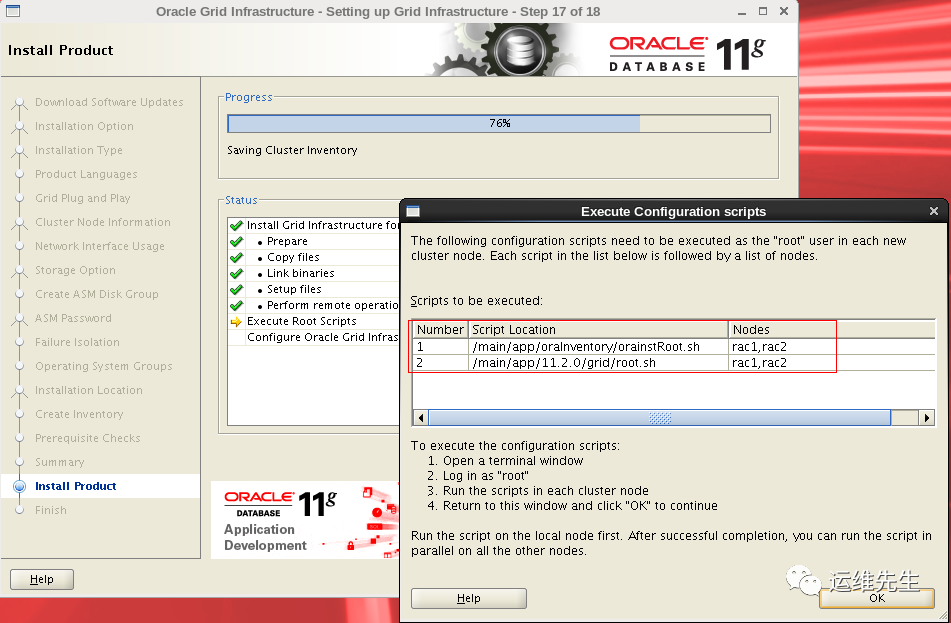Click green check icon beside Copy files
This screenshot has width=951, height=623.
coord(236,257)
